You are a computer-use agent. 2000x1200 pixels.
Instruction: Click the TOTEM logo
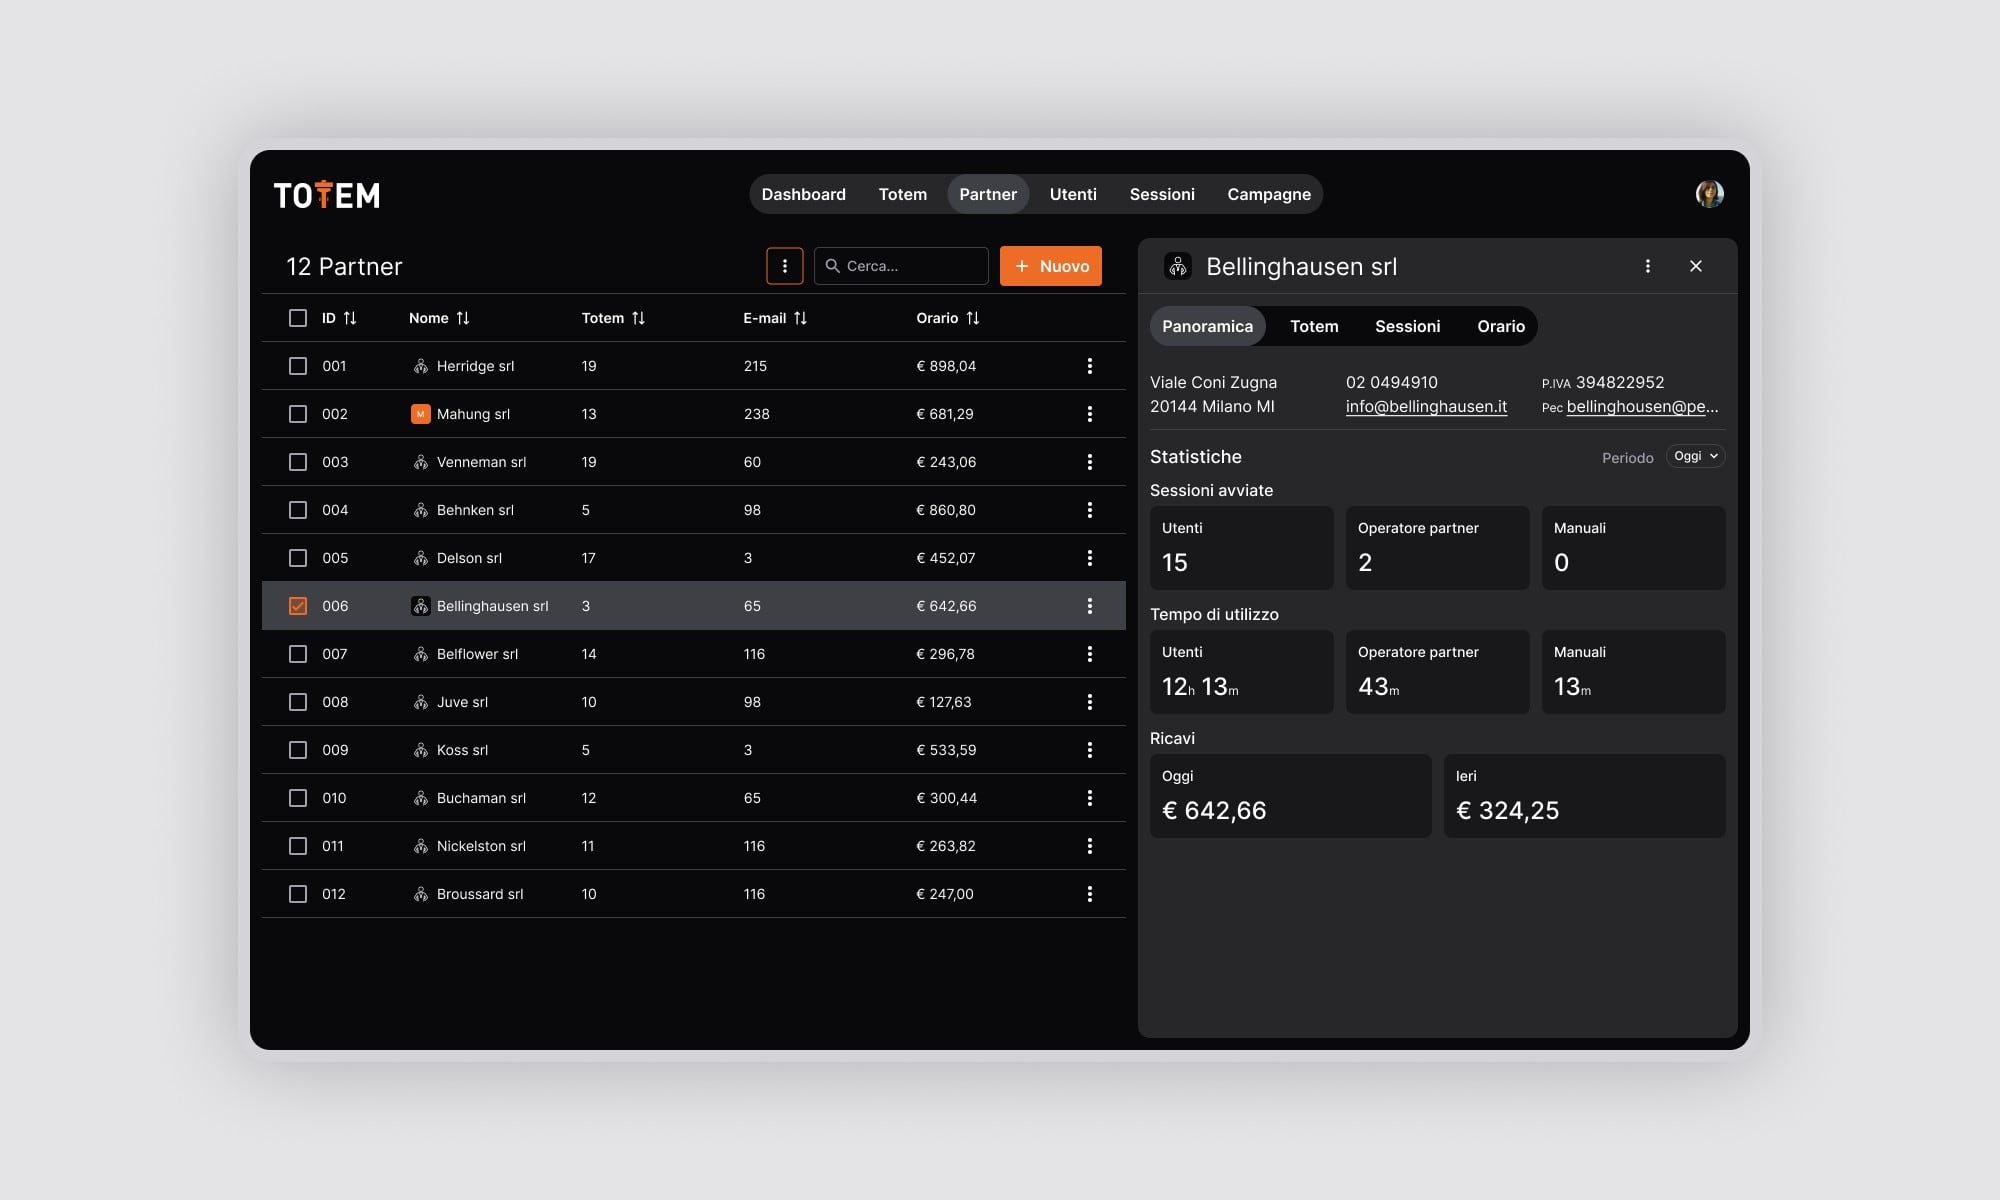[327, 195]
